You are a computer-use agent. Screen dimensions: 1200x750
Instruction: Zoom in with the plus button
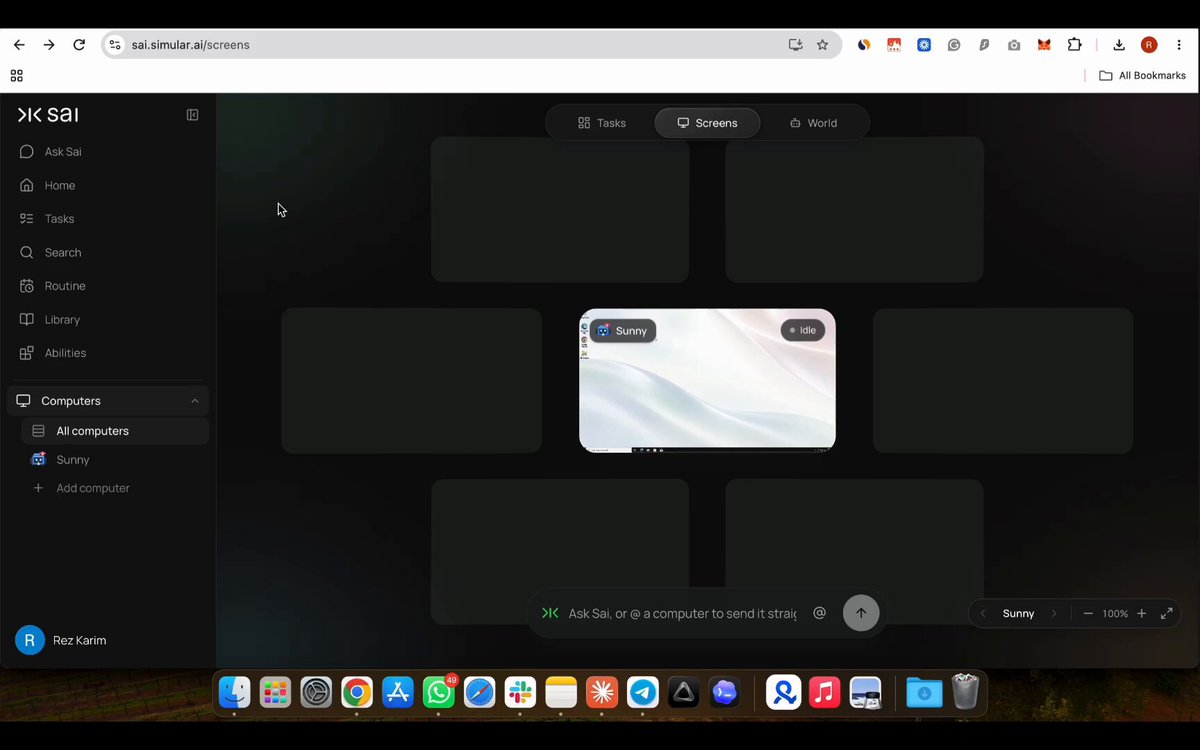[x=1142, y=614]
